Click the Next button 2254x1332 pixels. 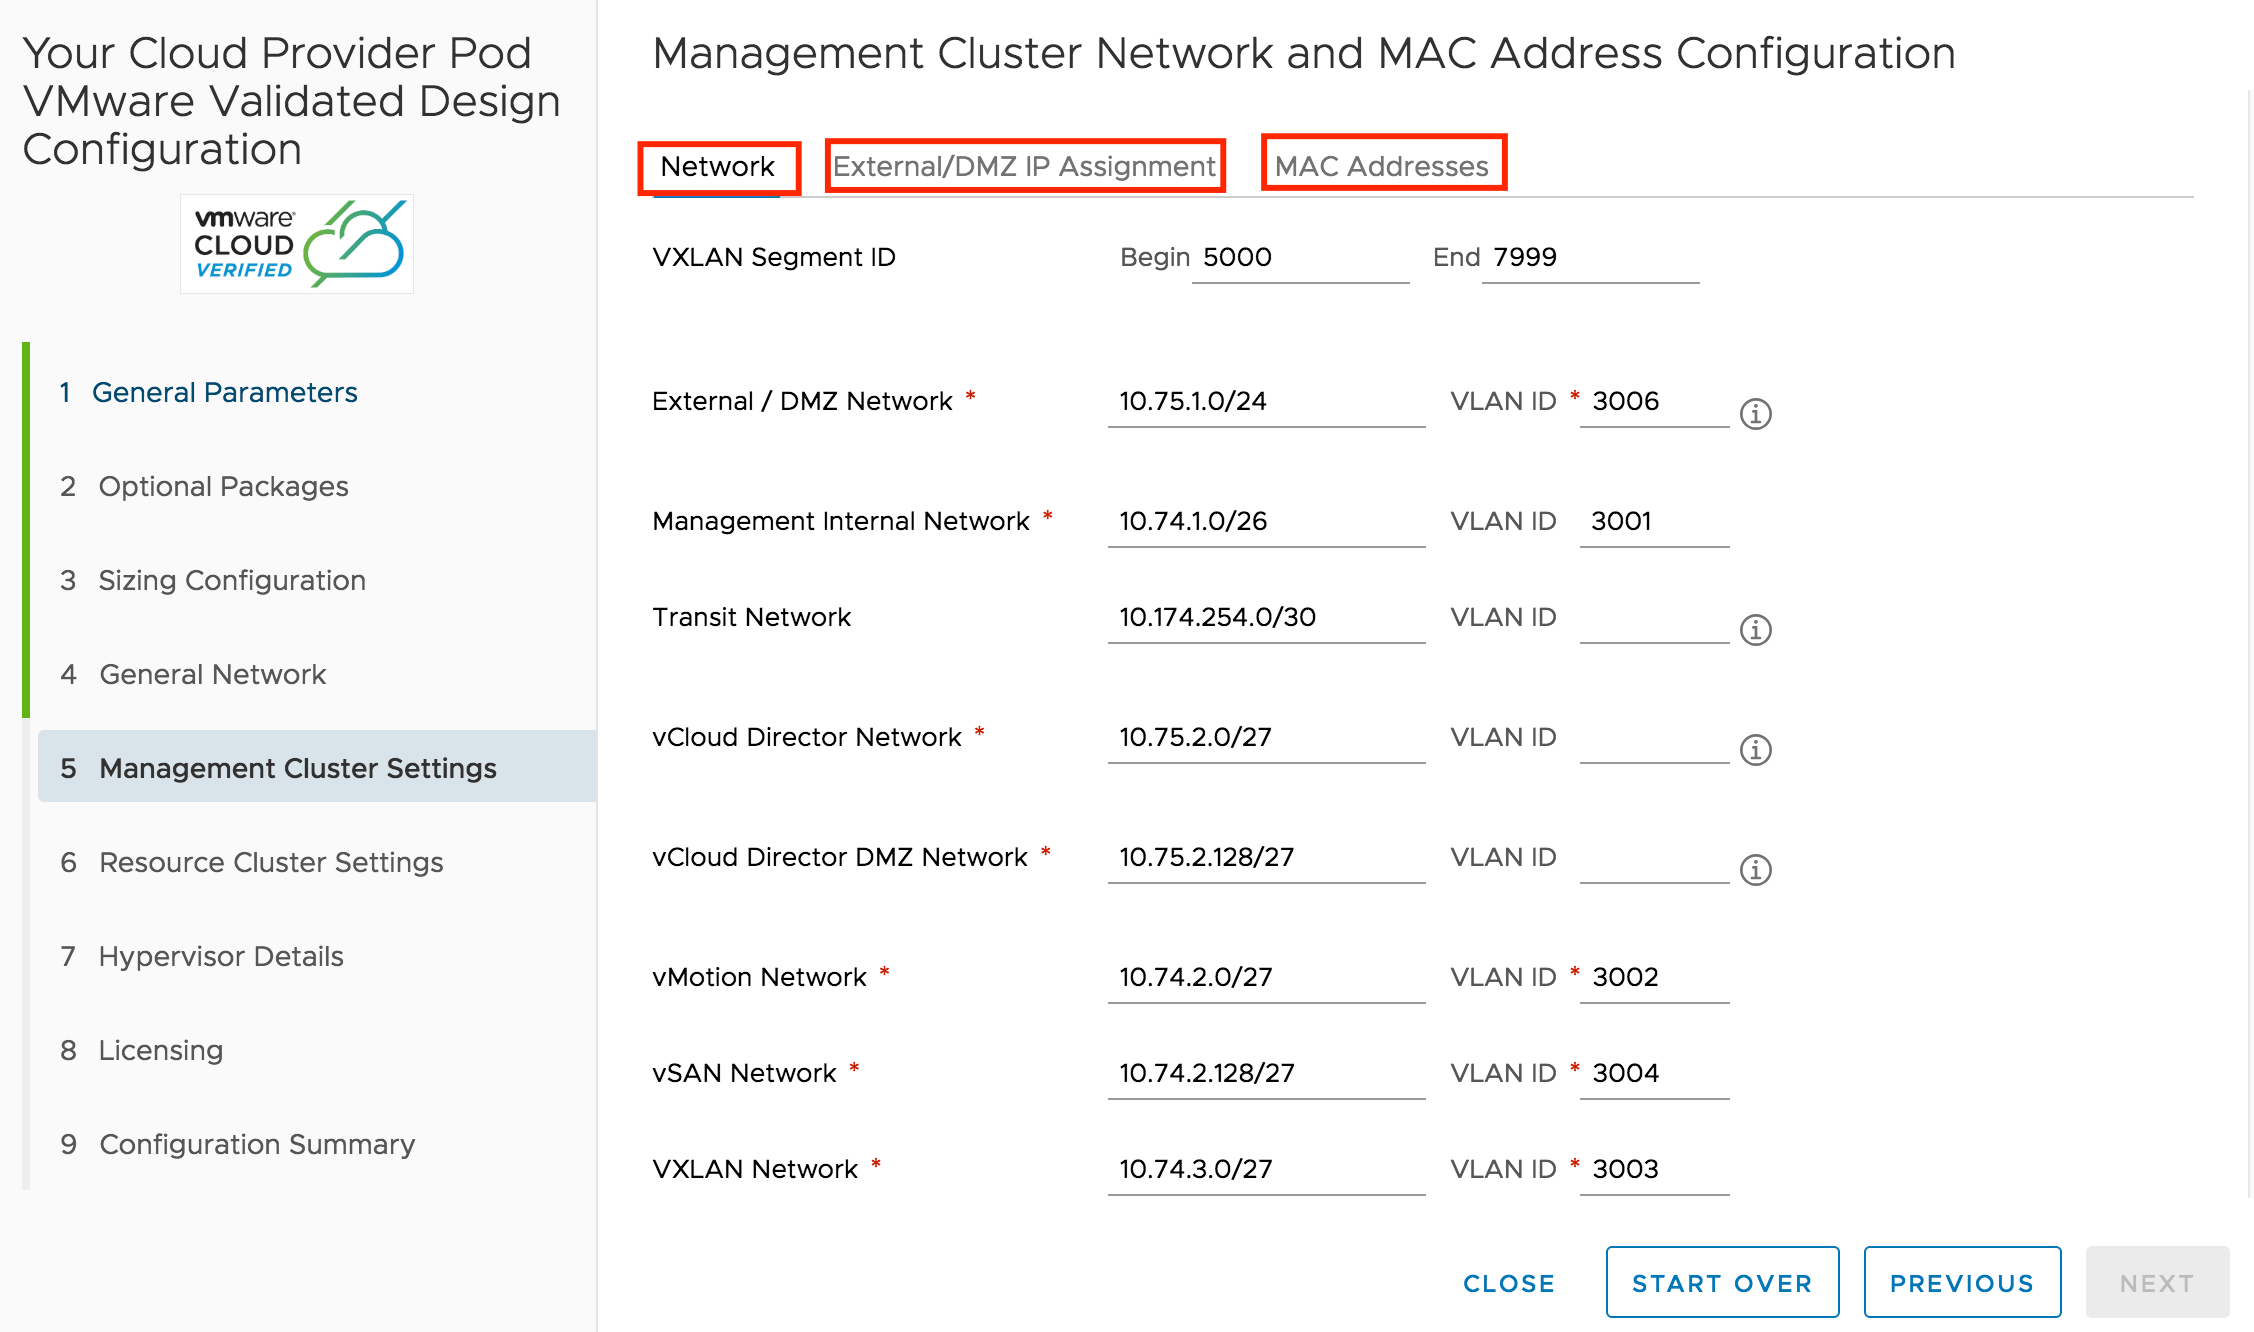click(2156, 1282)
